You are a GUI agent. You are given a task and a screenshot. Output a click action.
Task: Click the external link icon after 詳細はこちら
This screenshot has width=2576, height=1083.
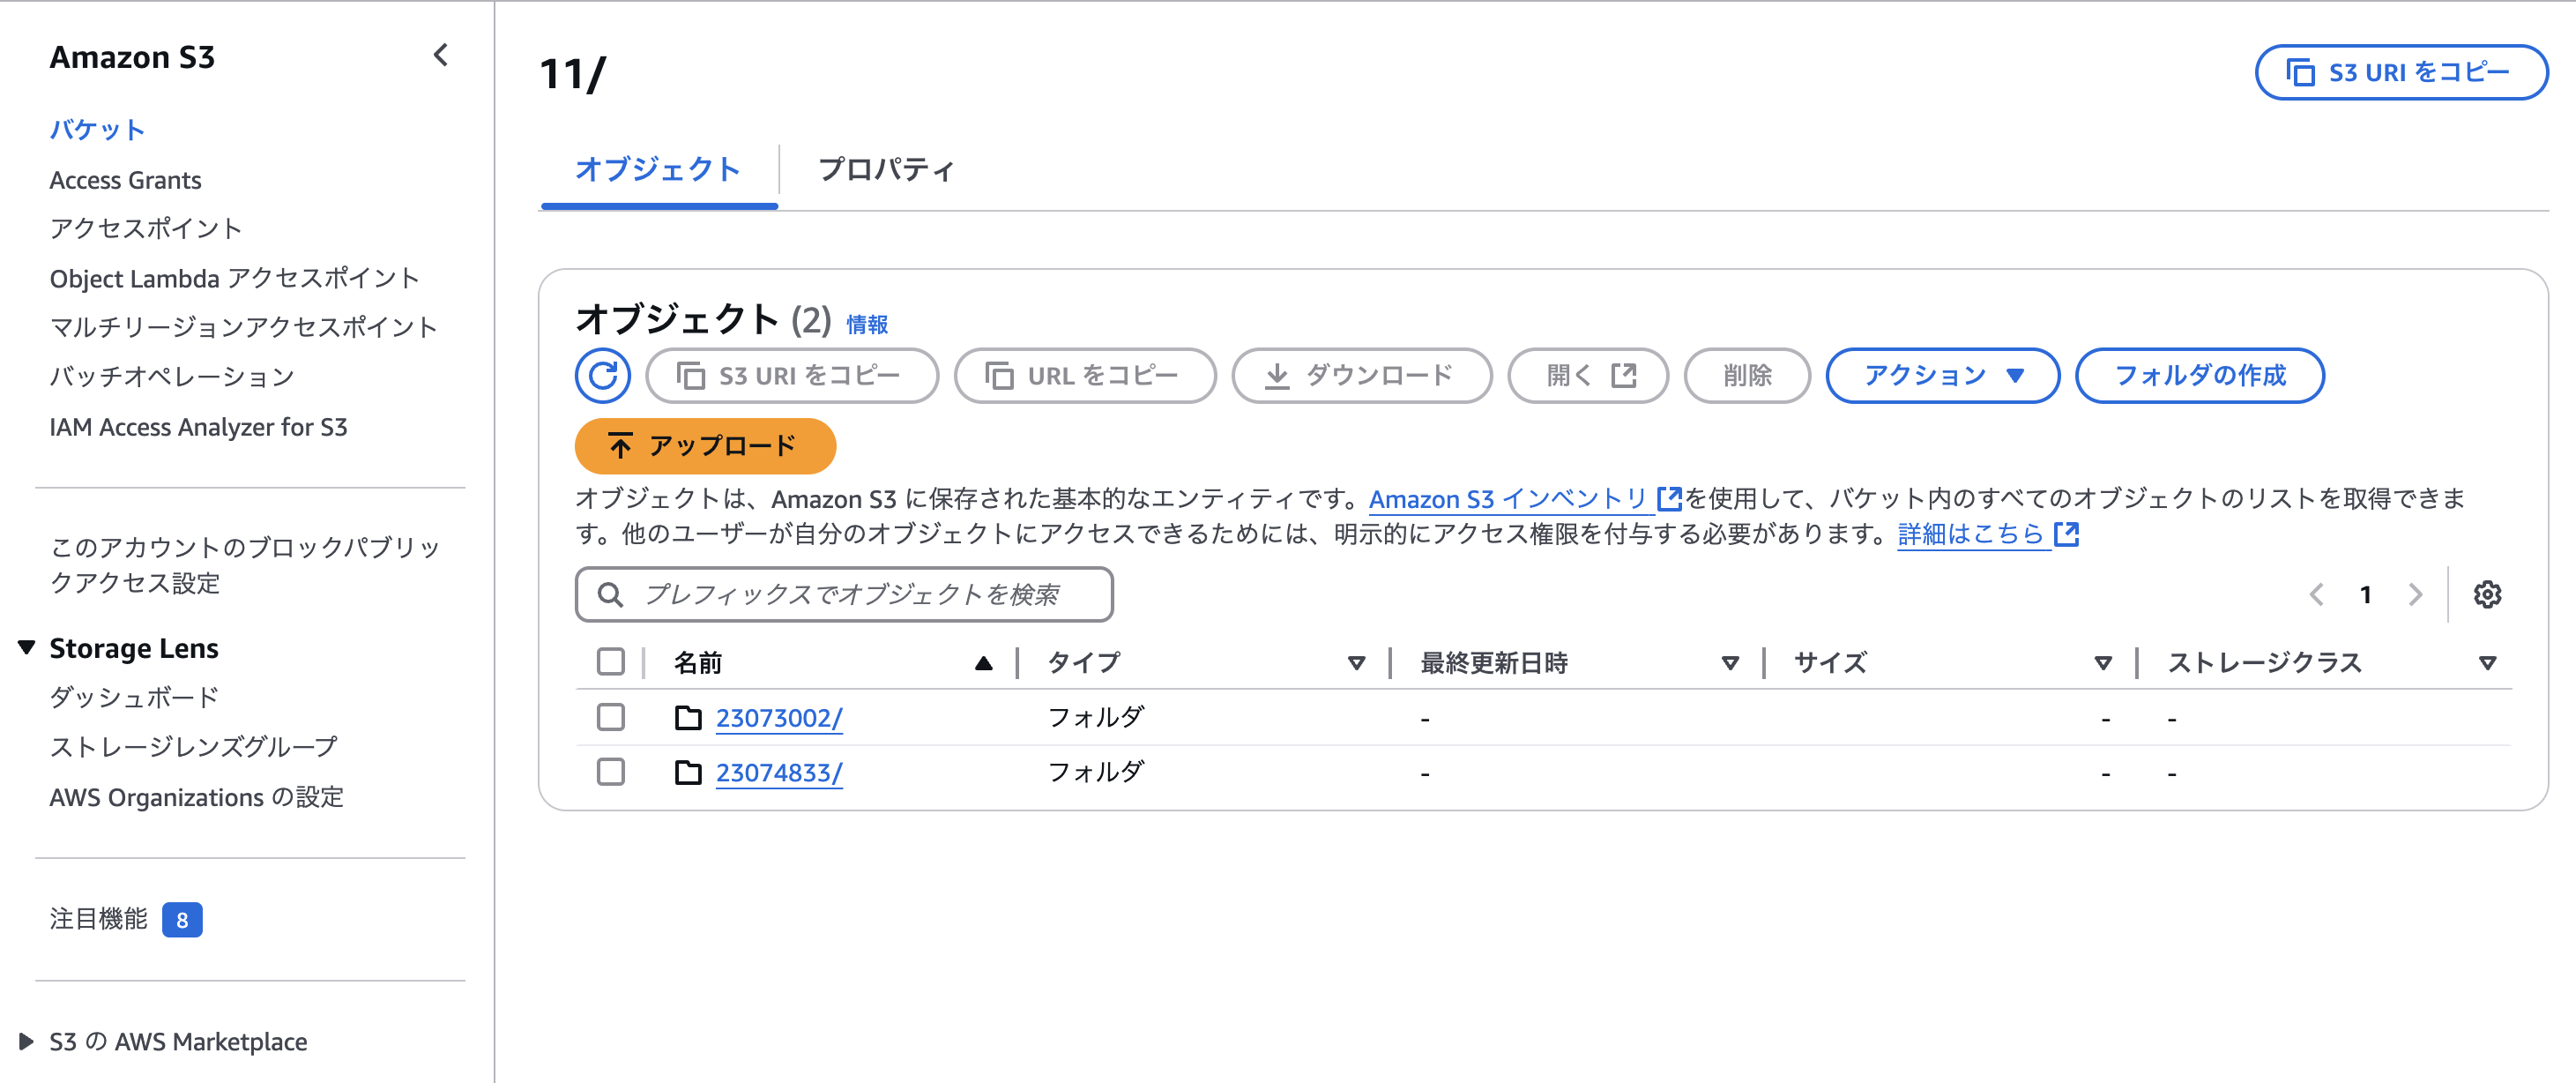click(2066, 534)
